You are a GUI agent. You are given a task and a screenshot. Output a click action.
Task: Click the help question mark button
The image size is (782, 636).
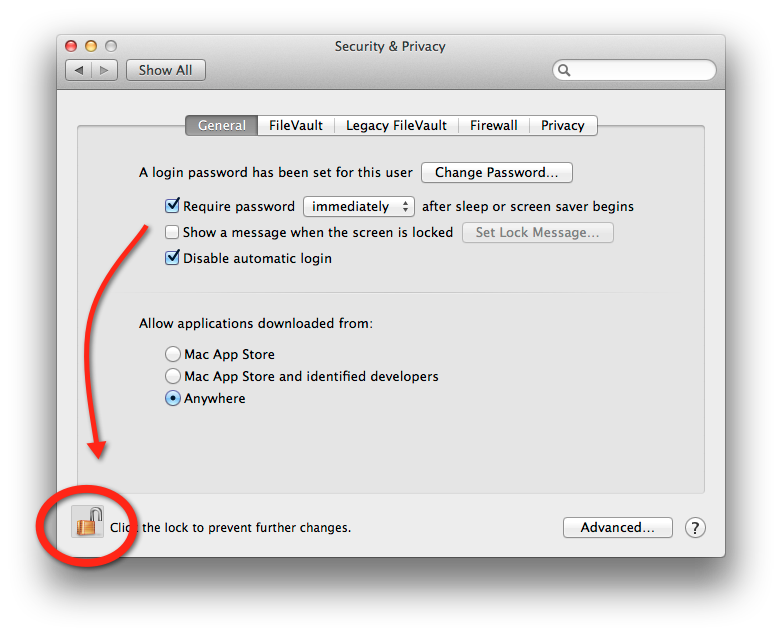[695, 527]
